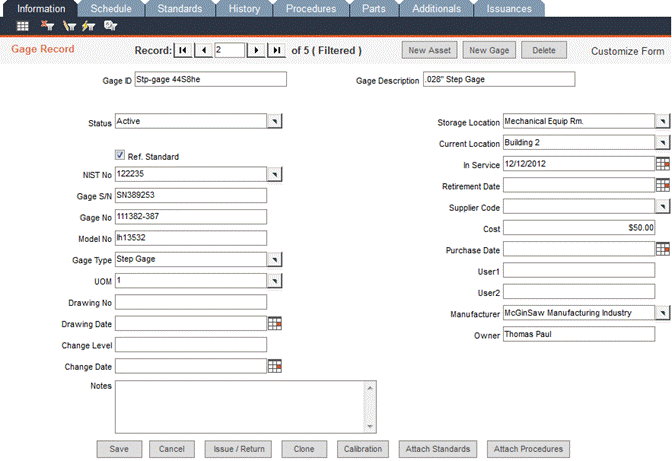
Task: Open the Manufacturer dropdown arrow
Action: [661, 313]
